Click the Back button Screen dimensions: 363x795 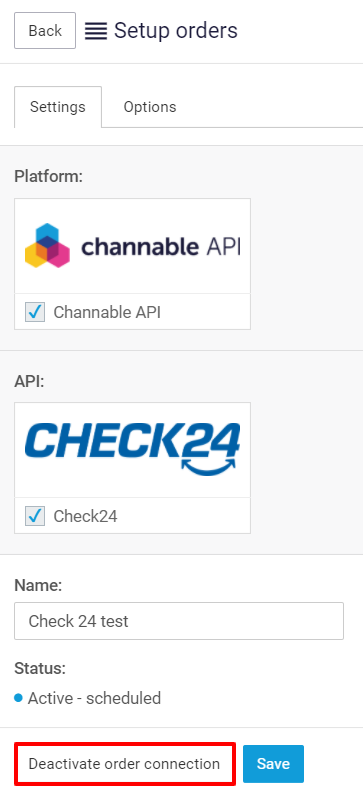[45, 31]
